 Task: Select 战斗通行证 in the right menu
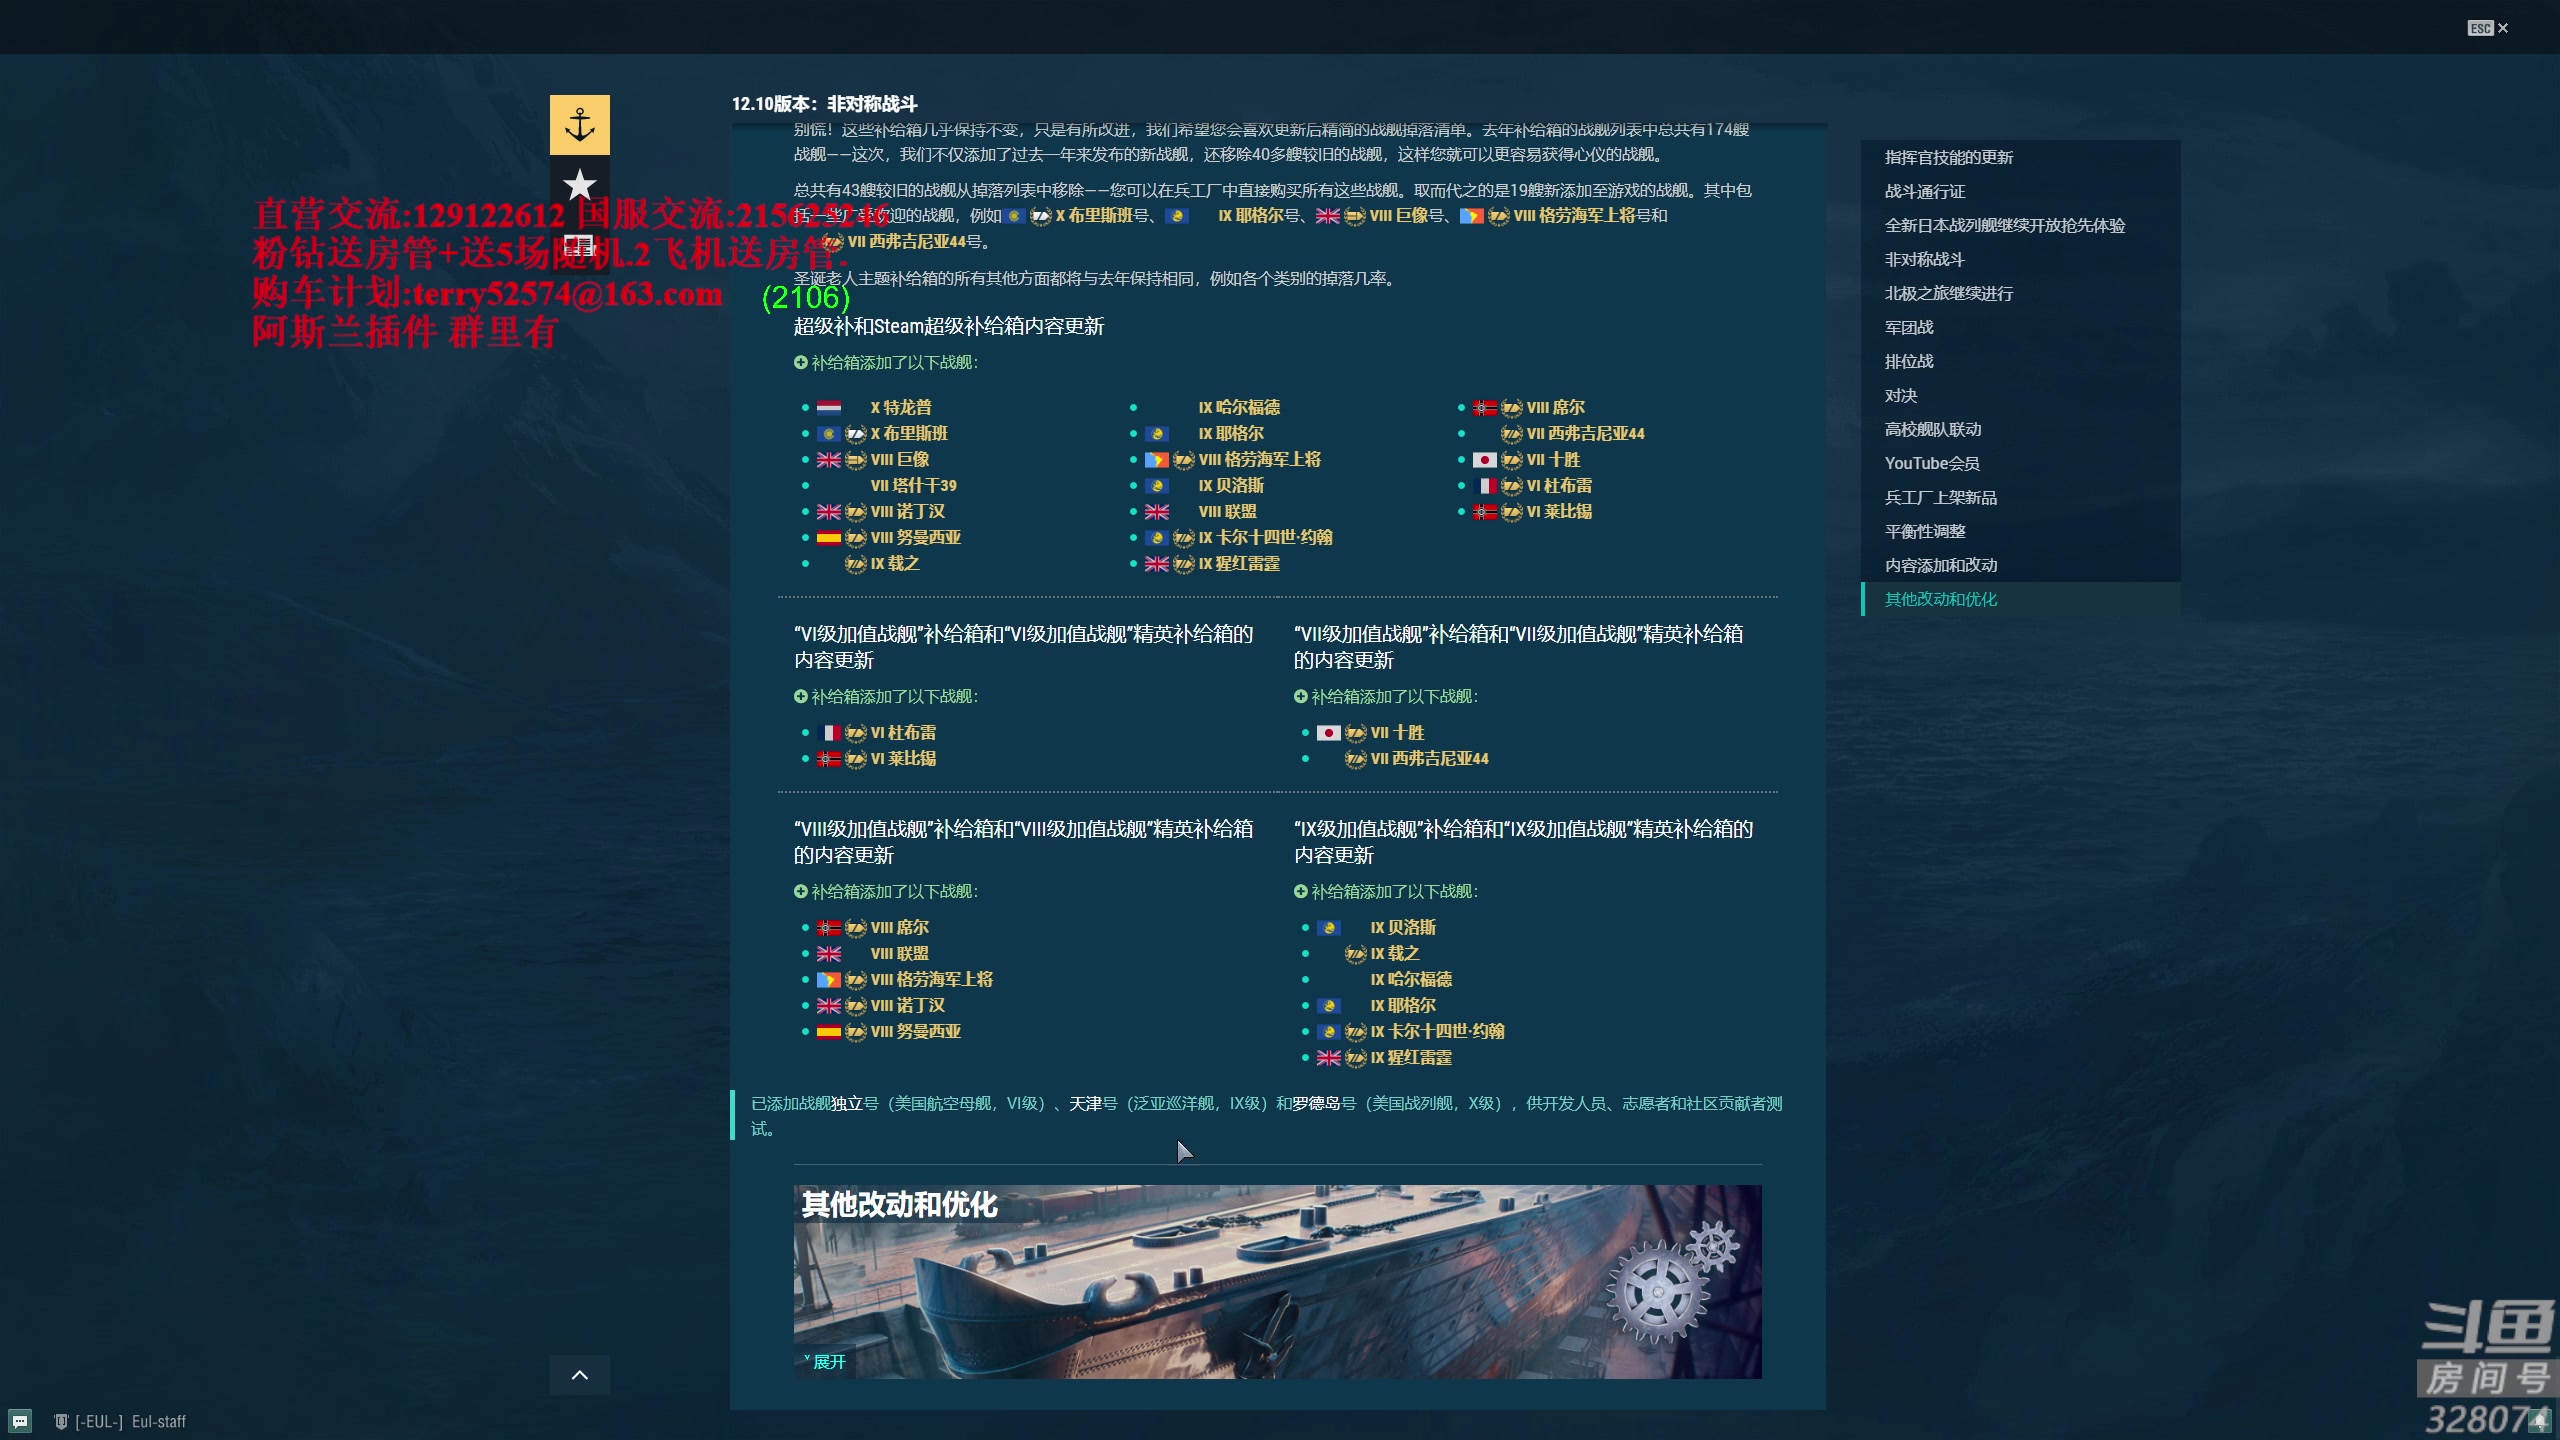coord(1925,191)
